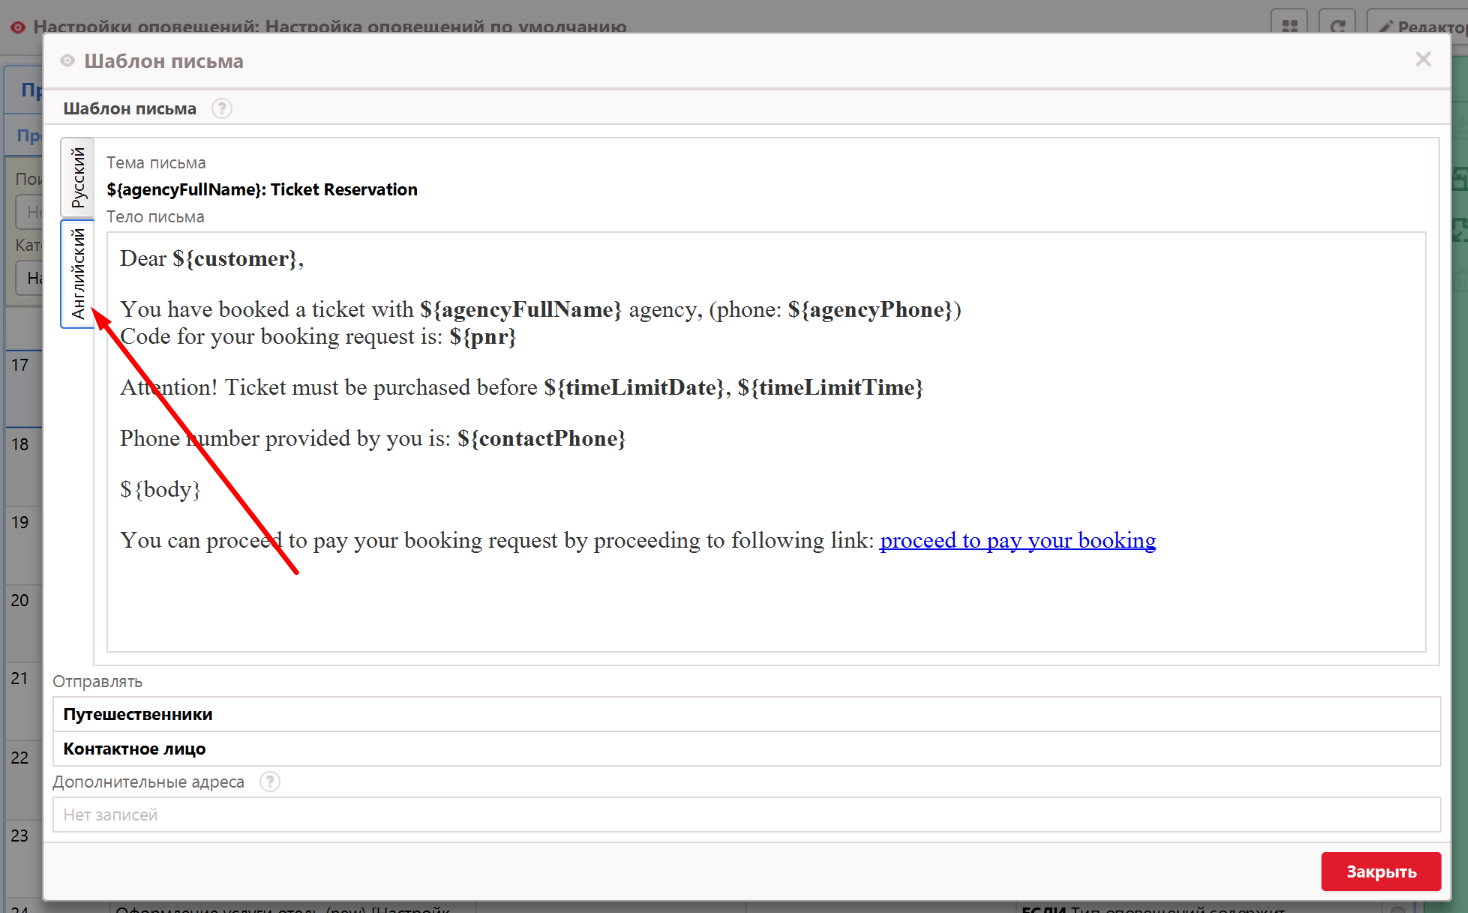The width and height of the screenshot is (1468, 913).
Task: Click the grid view icon in top toolbar
Action: pos(1289,25)
